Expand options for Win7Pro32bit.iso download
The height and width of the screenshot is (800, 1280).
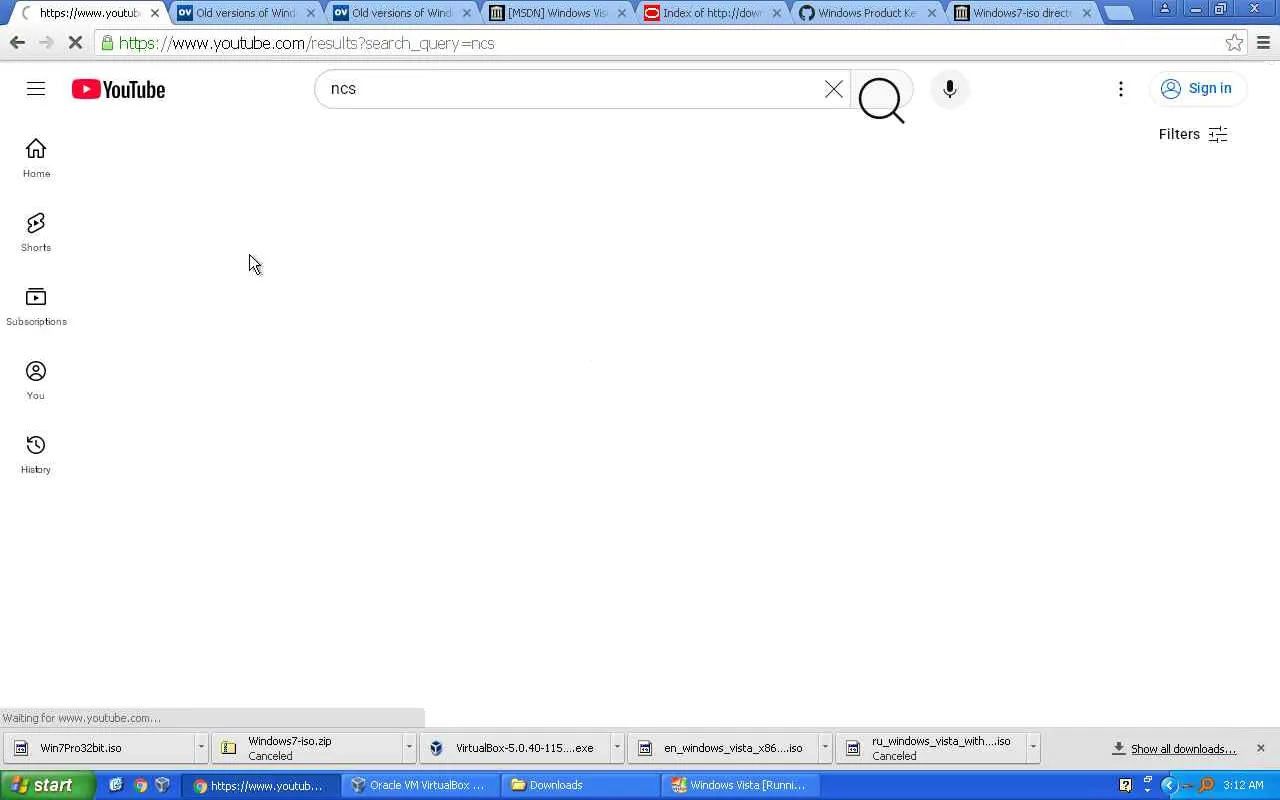pos(201,748)
